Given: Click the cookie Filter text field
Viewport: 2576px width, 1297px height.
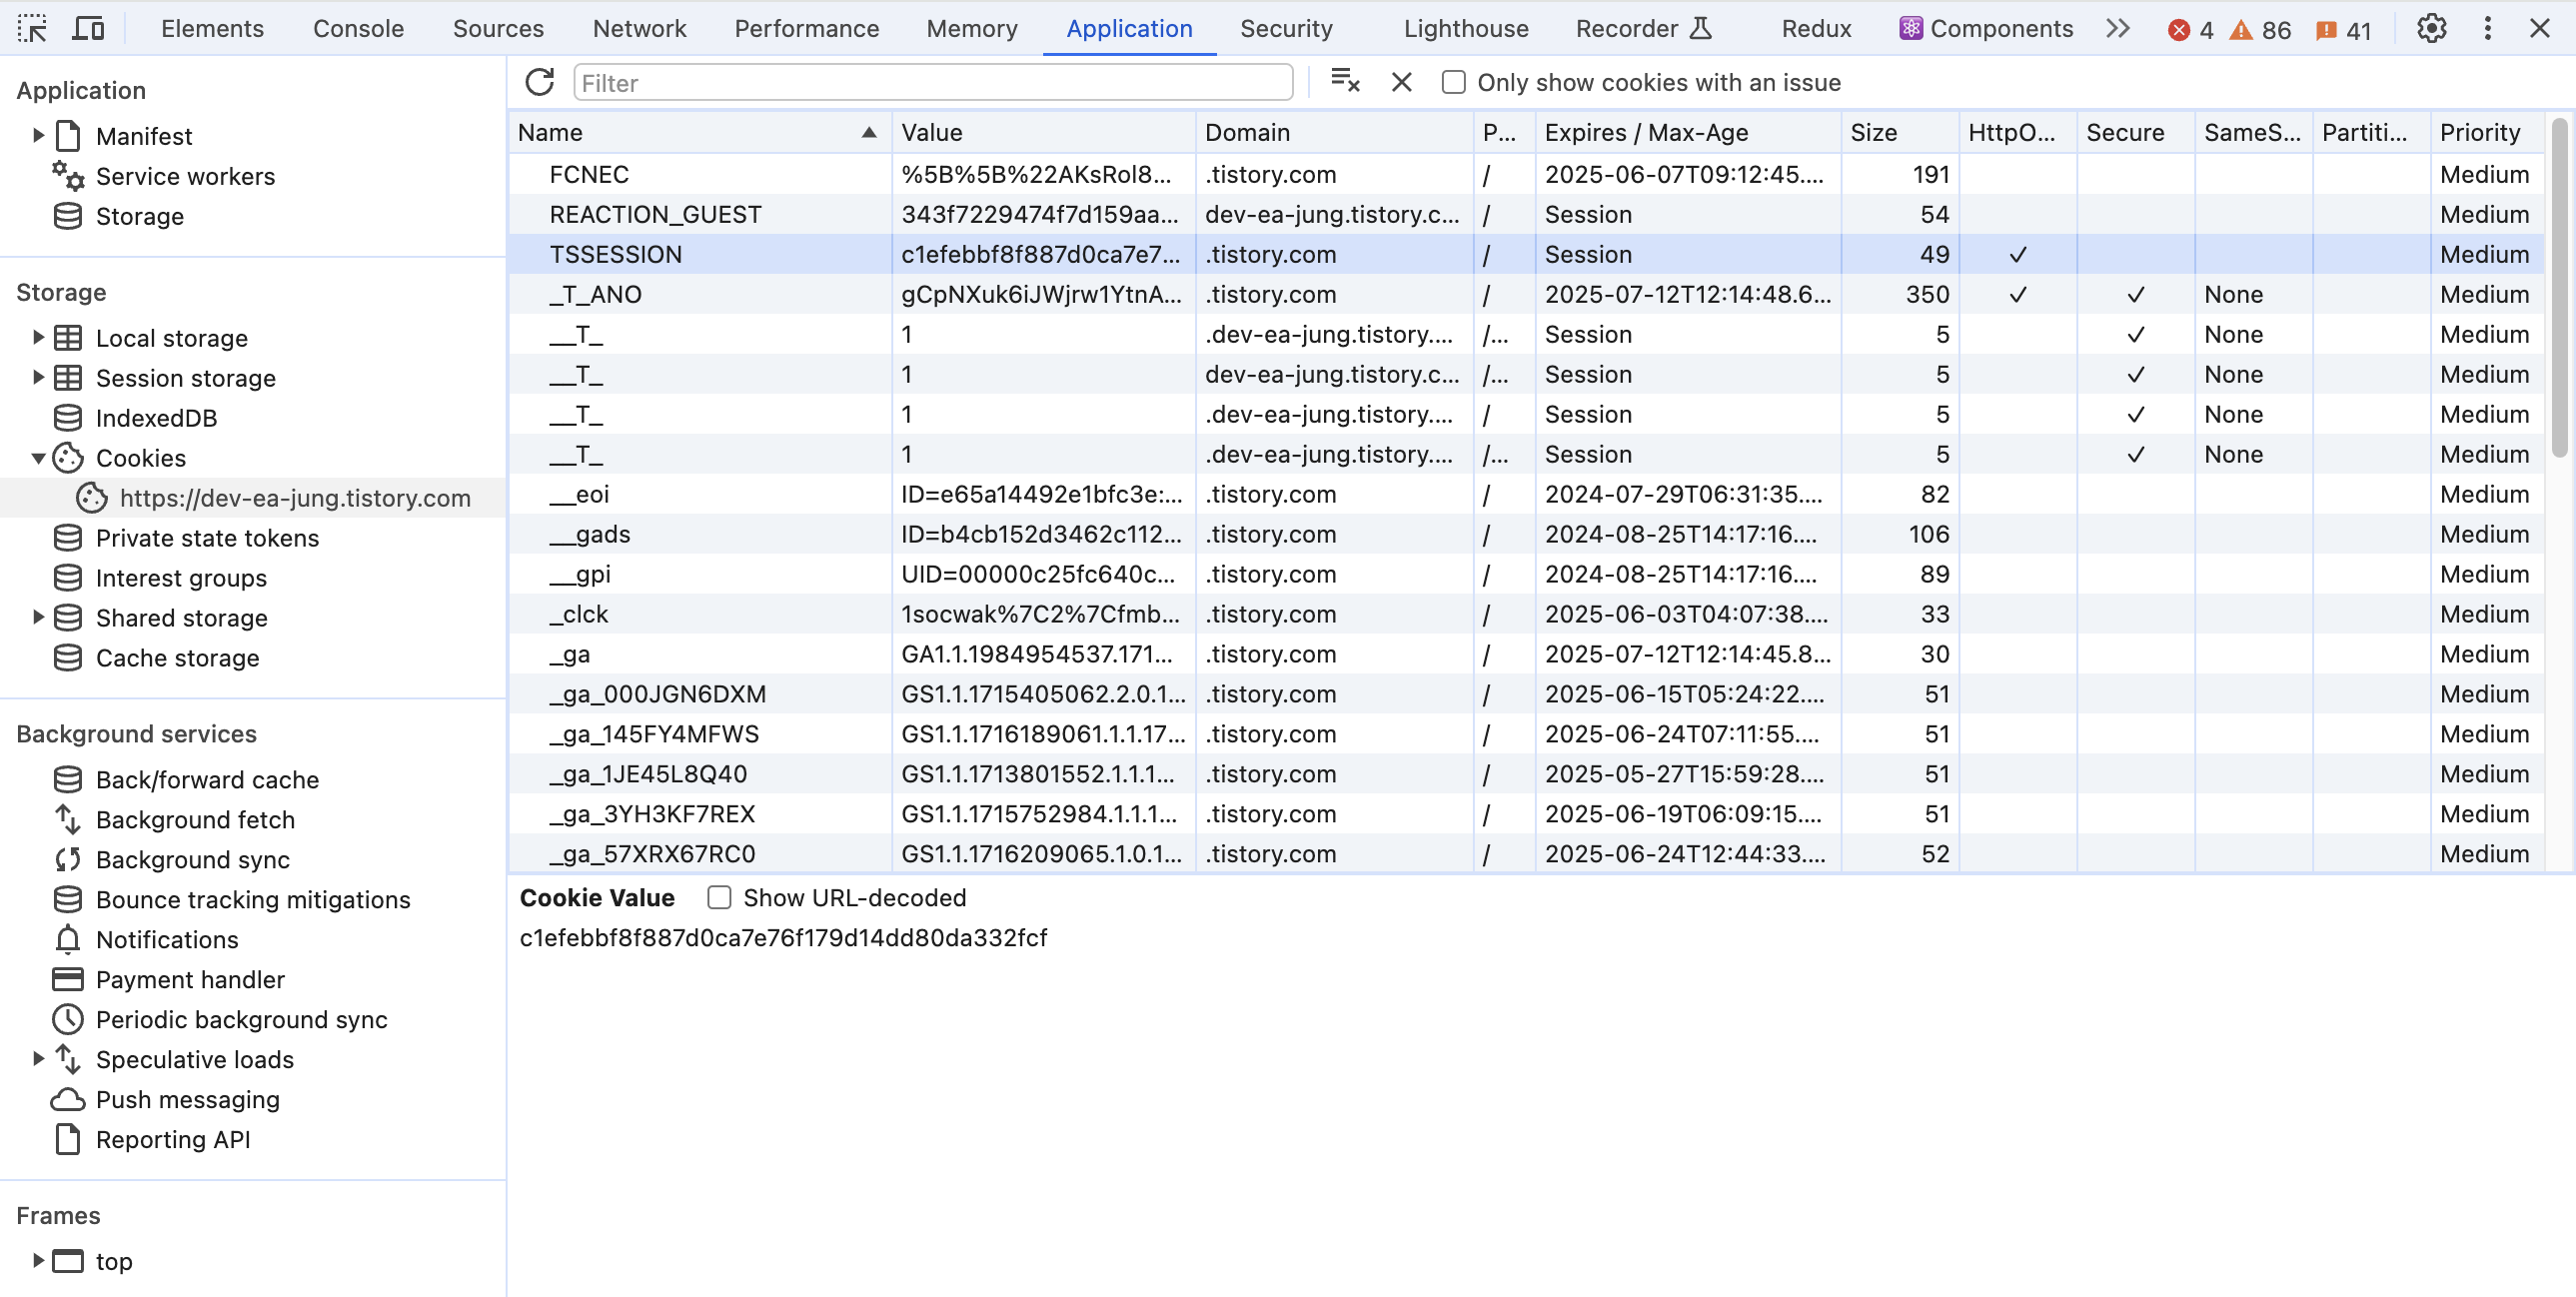Looking at the screenshot, I should point(932,82).
